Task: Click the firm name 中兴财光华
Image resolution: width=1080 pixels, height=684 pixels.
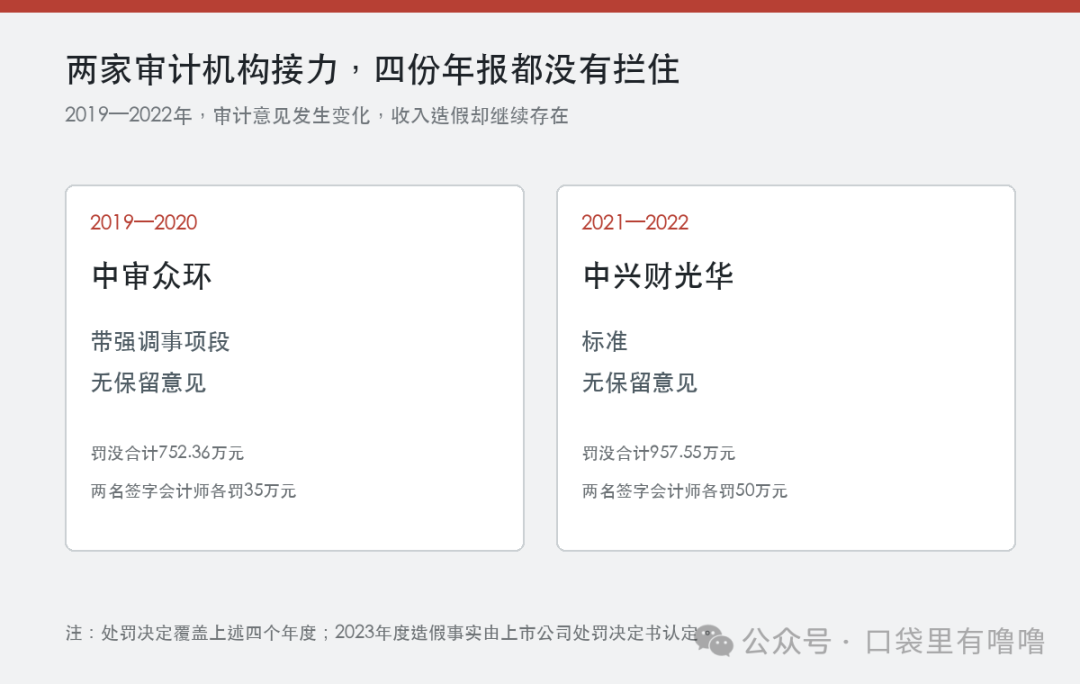Action: pos(658,276)
